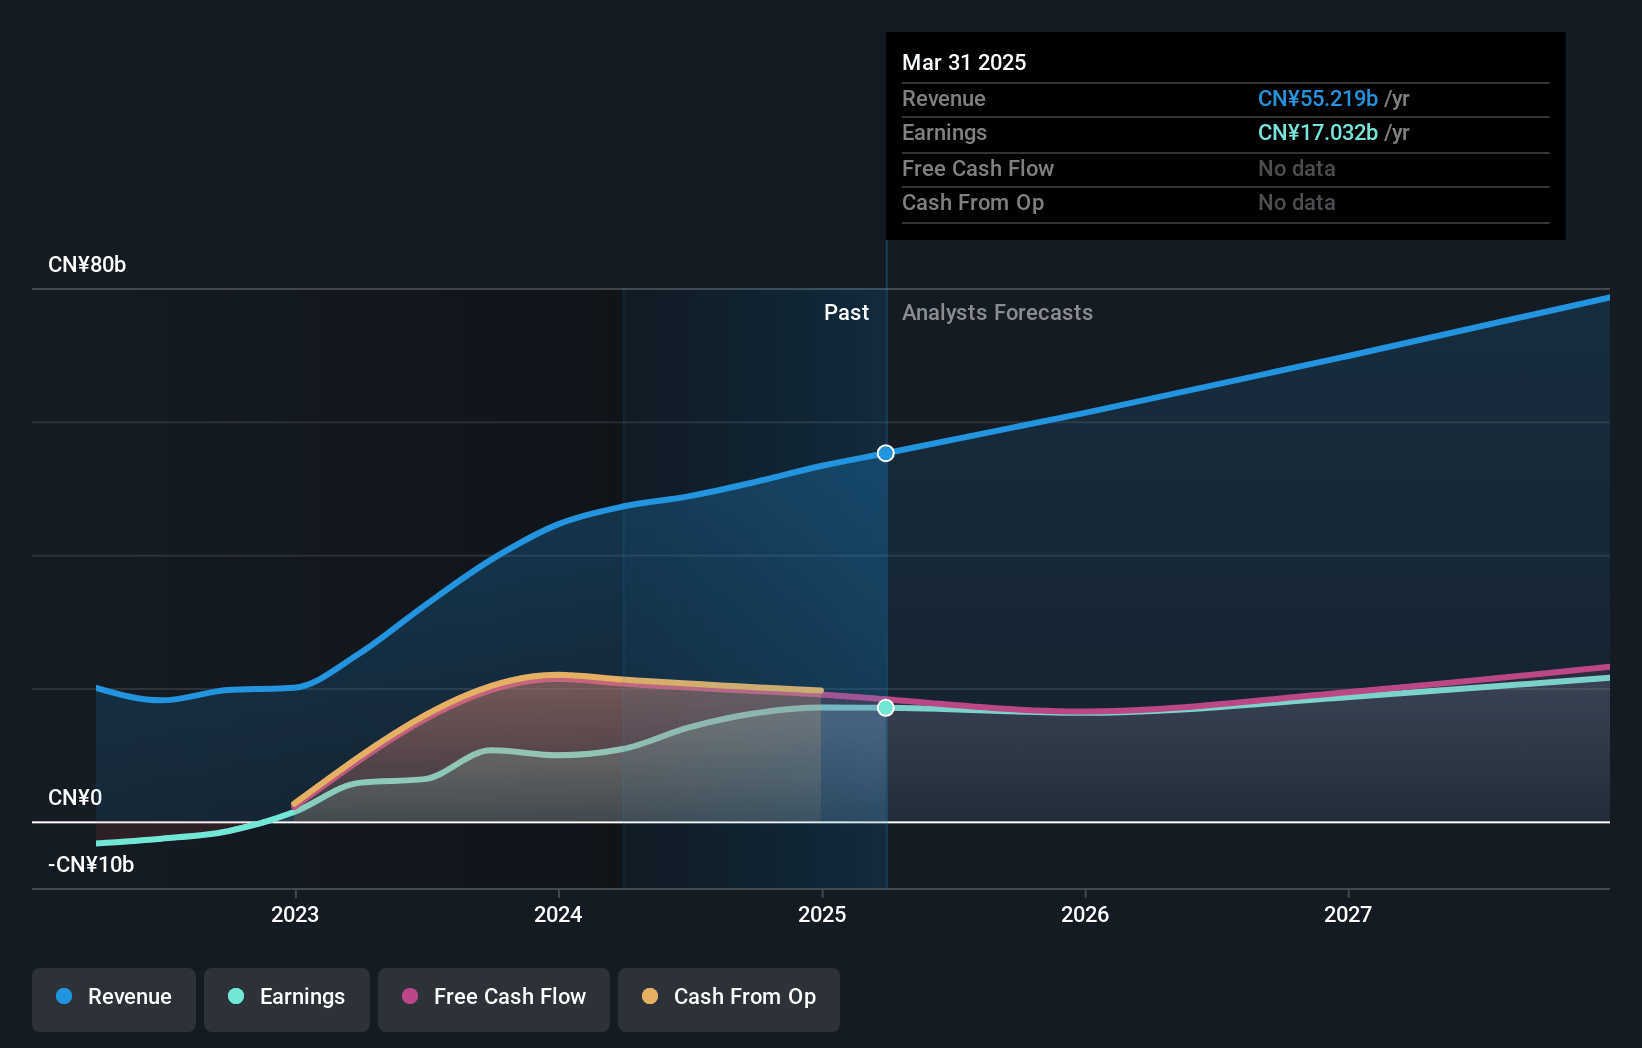Click the CN¥0 y-axis label
This screenshot has width=1642, height=1048.
[75, 798]
